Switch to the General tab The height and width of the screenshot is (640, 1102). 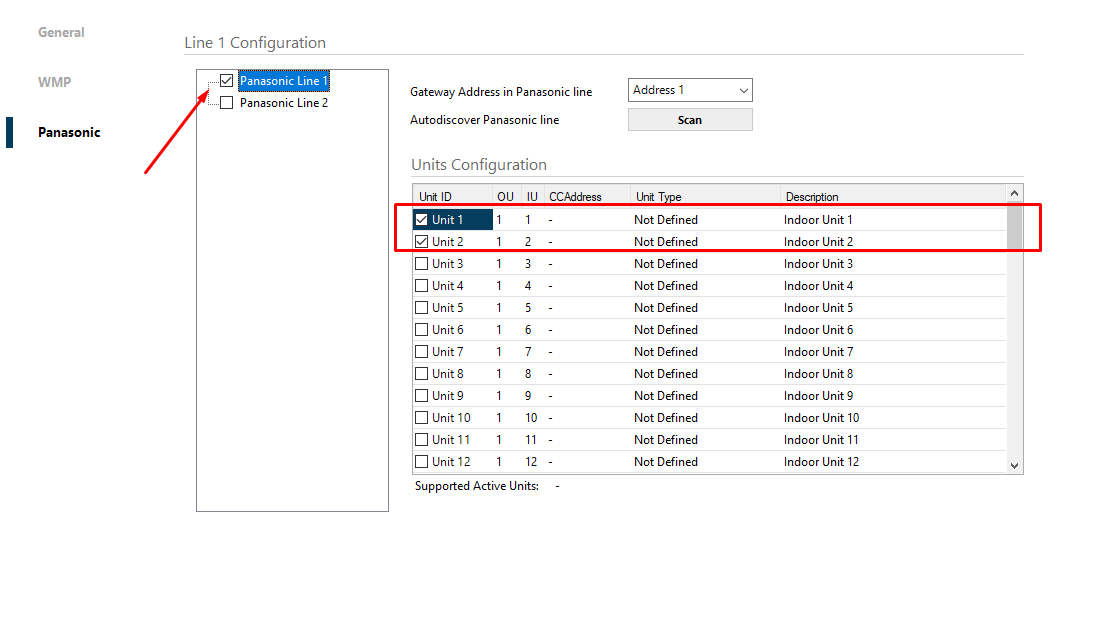point(61,32)
